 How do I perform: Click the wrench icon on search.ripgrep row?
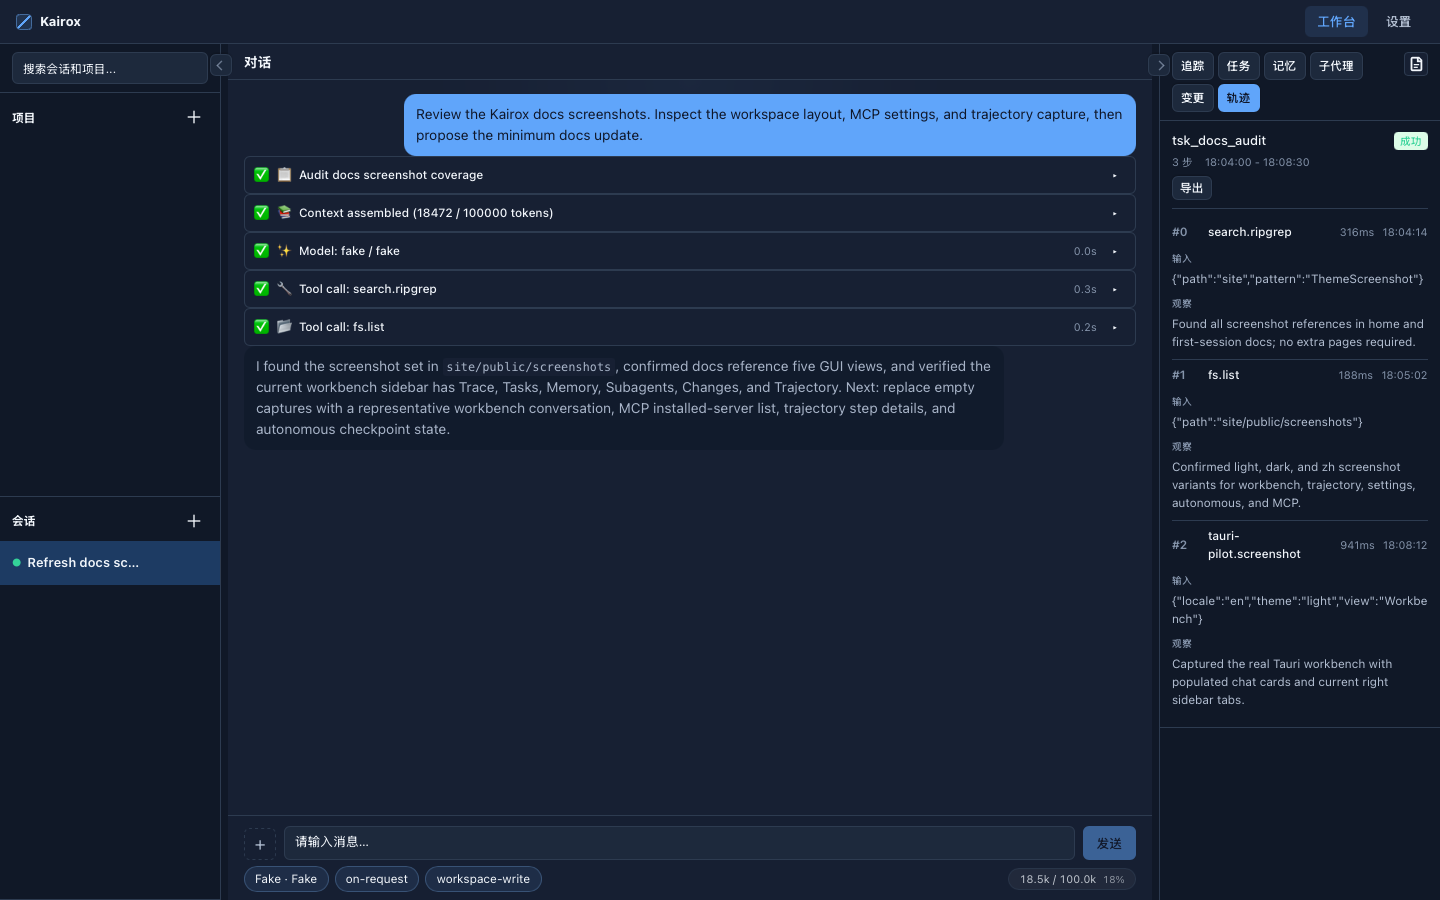coord(284,289)
